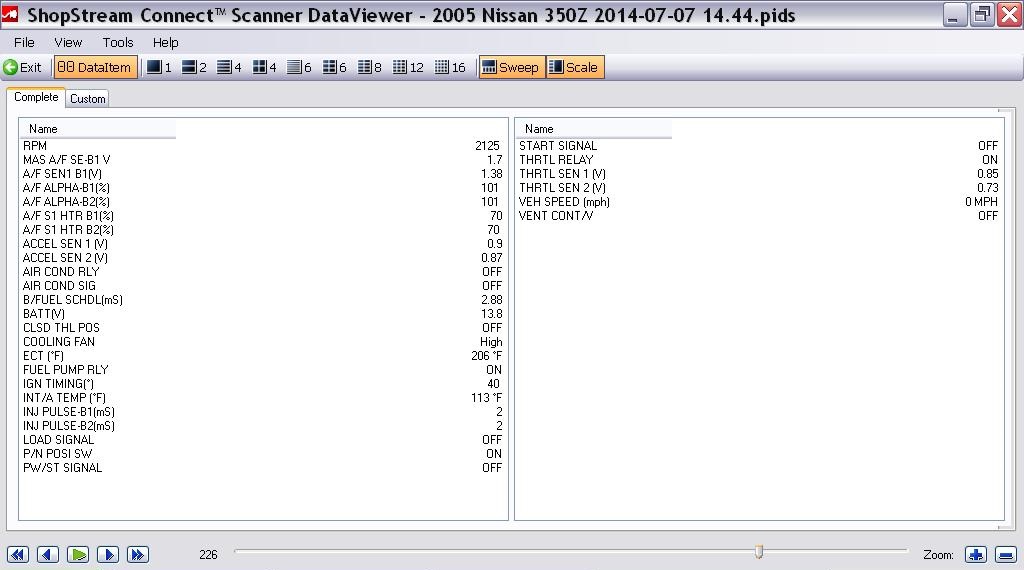Select the IGN TIMING(°) row
The height and width of the screenshot is (570, 1024).
pyautogui.click(x=263, y=384)
